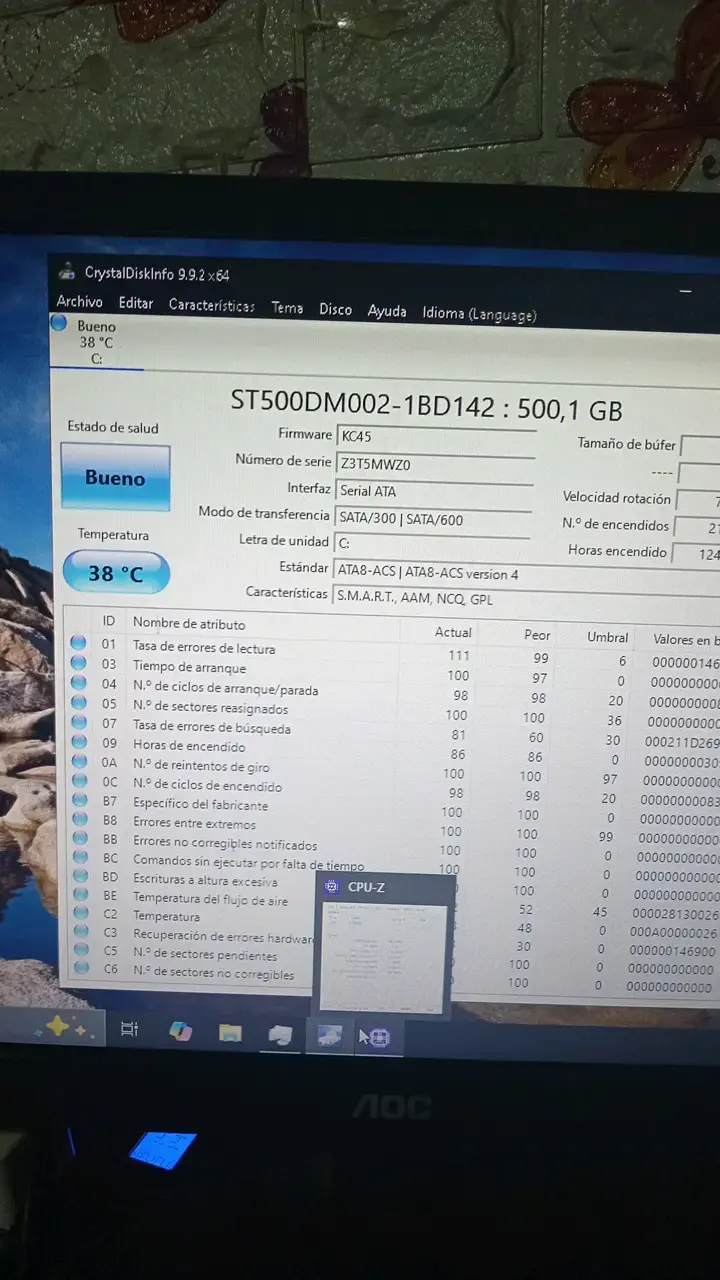This screenshot has width=720, height=1280.
Task: Click the transfer mode field SATA/300 | SATA/600
Action: point(432,519)
